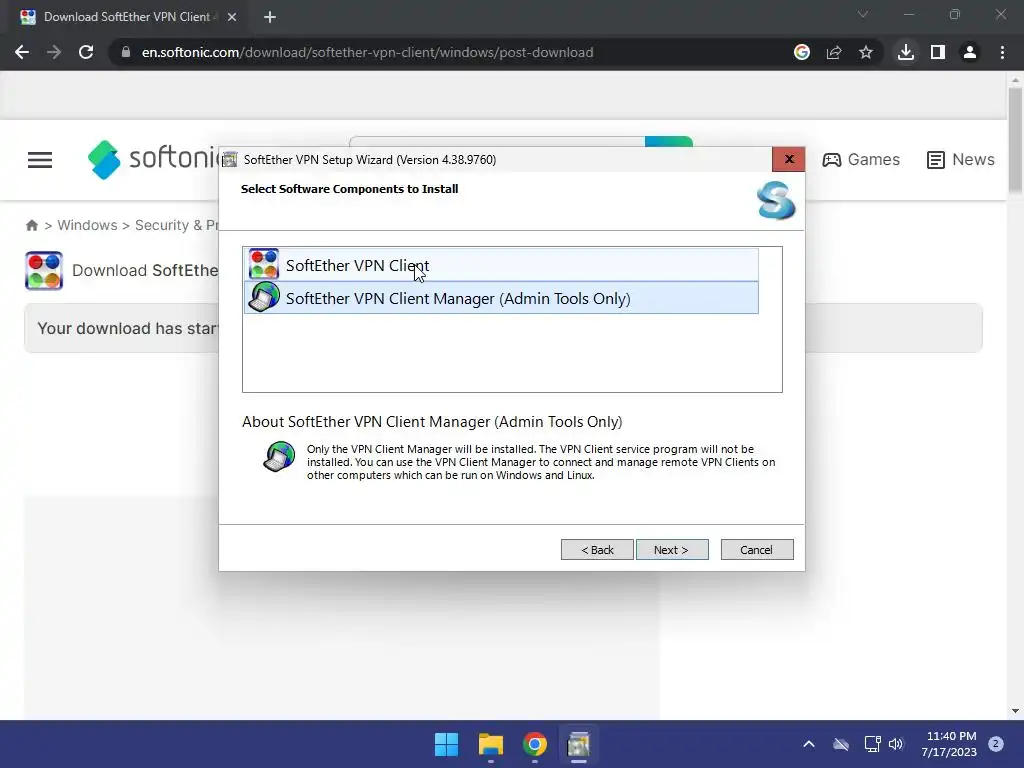Viewport: 1024px width, 768px height.
Task: Click the Softonic green search button
Action: click(669, 142)
